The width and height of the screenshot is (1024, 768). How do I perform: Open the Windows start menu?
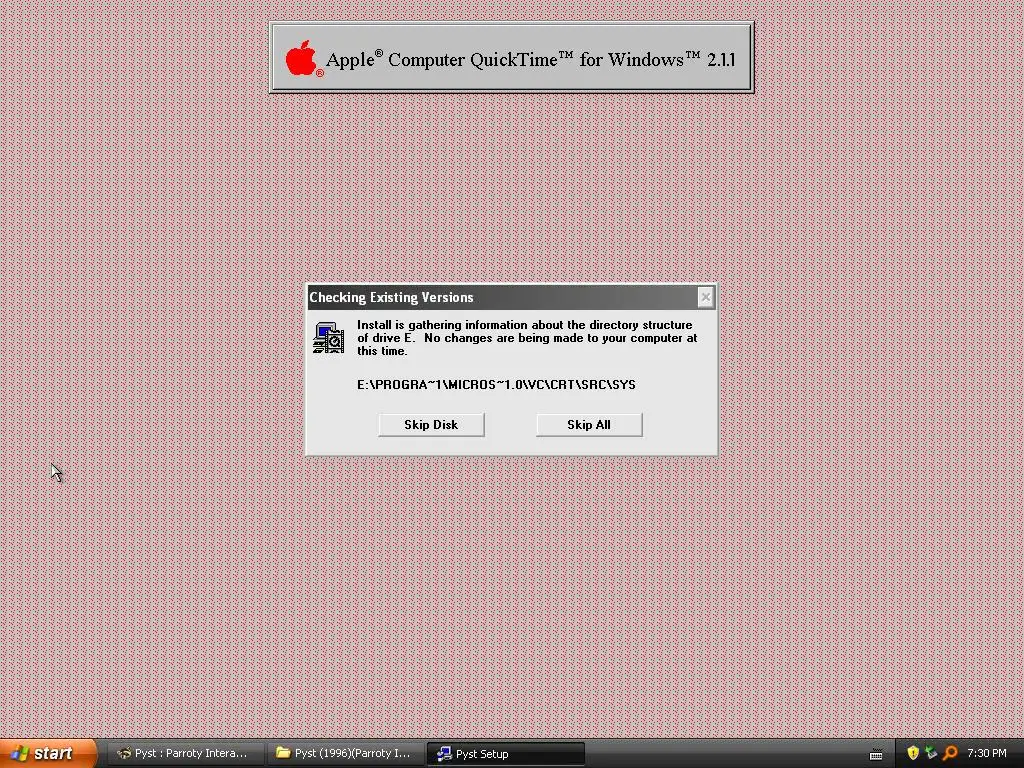click(48, 753)
